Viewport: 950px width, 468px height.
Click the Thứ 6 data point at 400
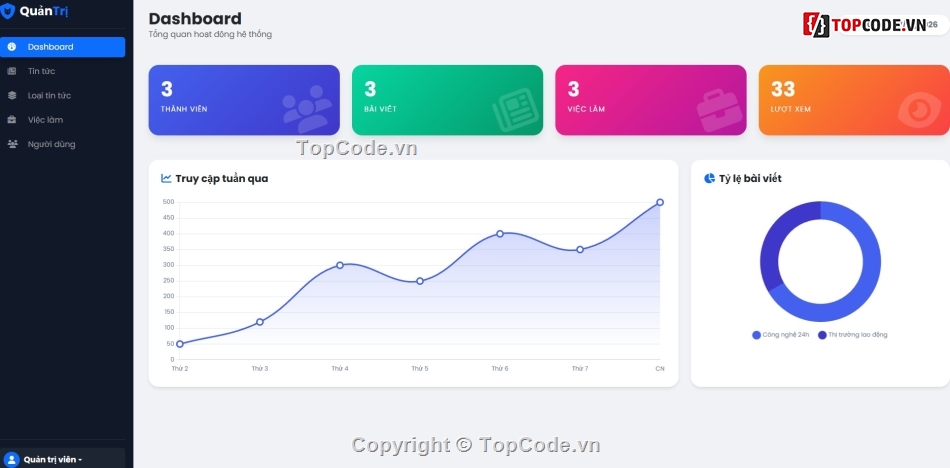(x=500, y=233)
